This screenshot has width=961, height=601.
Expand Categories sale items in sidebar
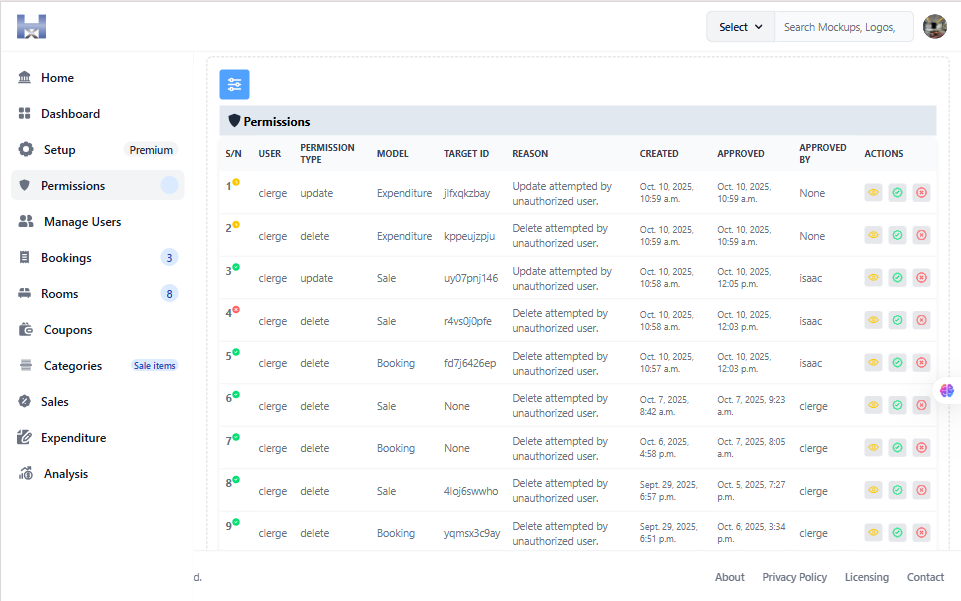pyautogui.click(x=97, y=366)
